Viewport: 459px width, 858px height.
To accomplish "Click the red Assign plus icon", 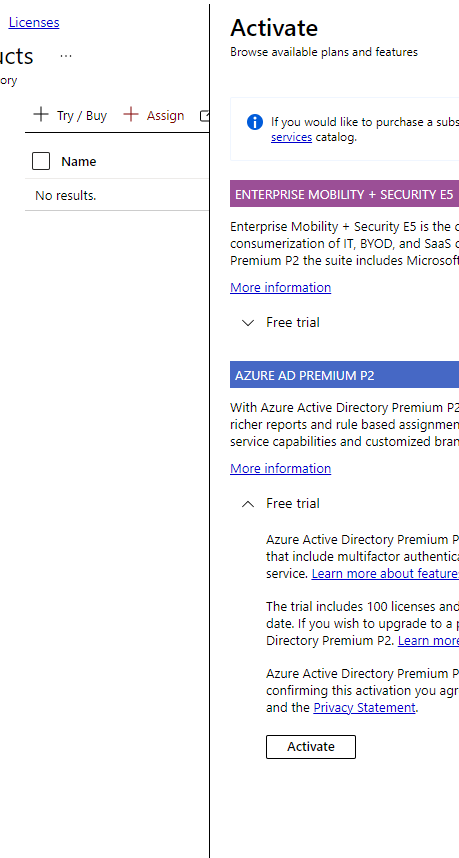I will [x=130, y=115].
